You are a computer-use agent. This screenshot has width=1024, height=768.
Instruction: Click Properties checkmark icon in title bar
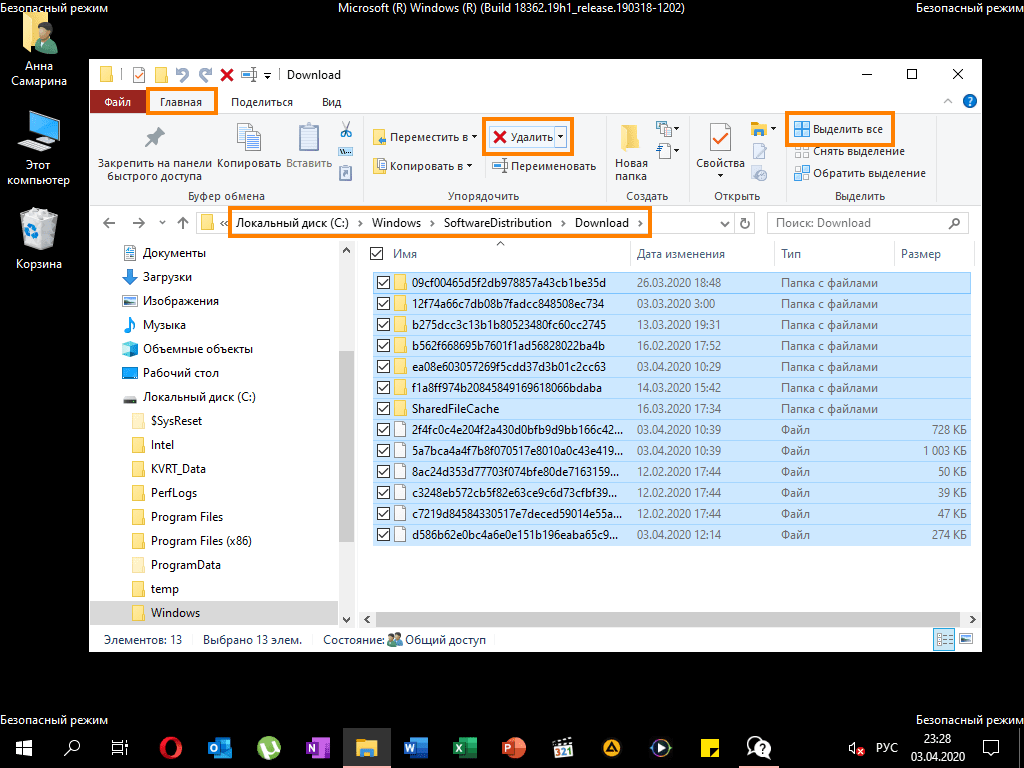tap(138, 75)
